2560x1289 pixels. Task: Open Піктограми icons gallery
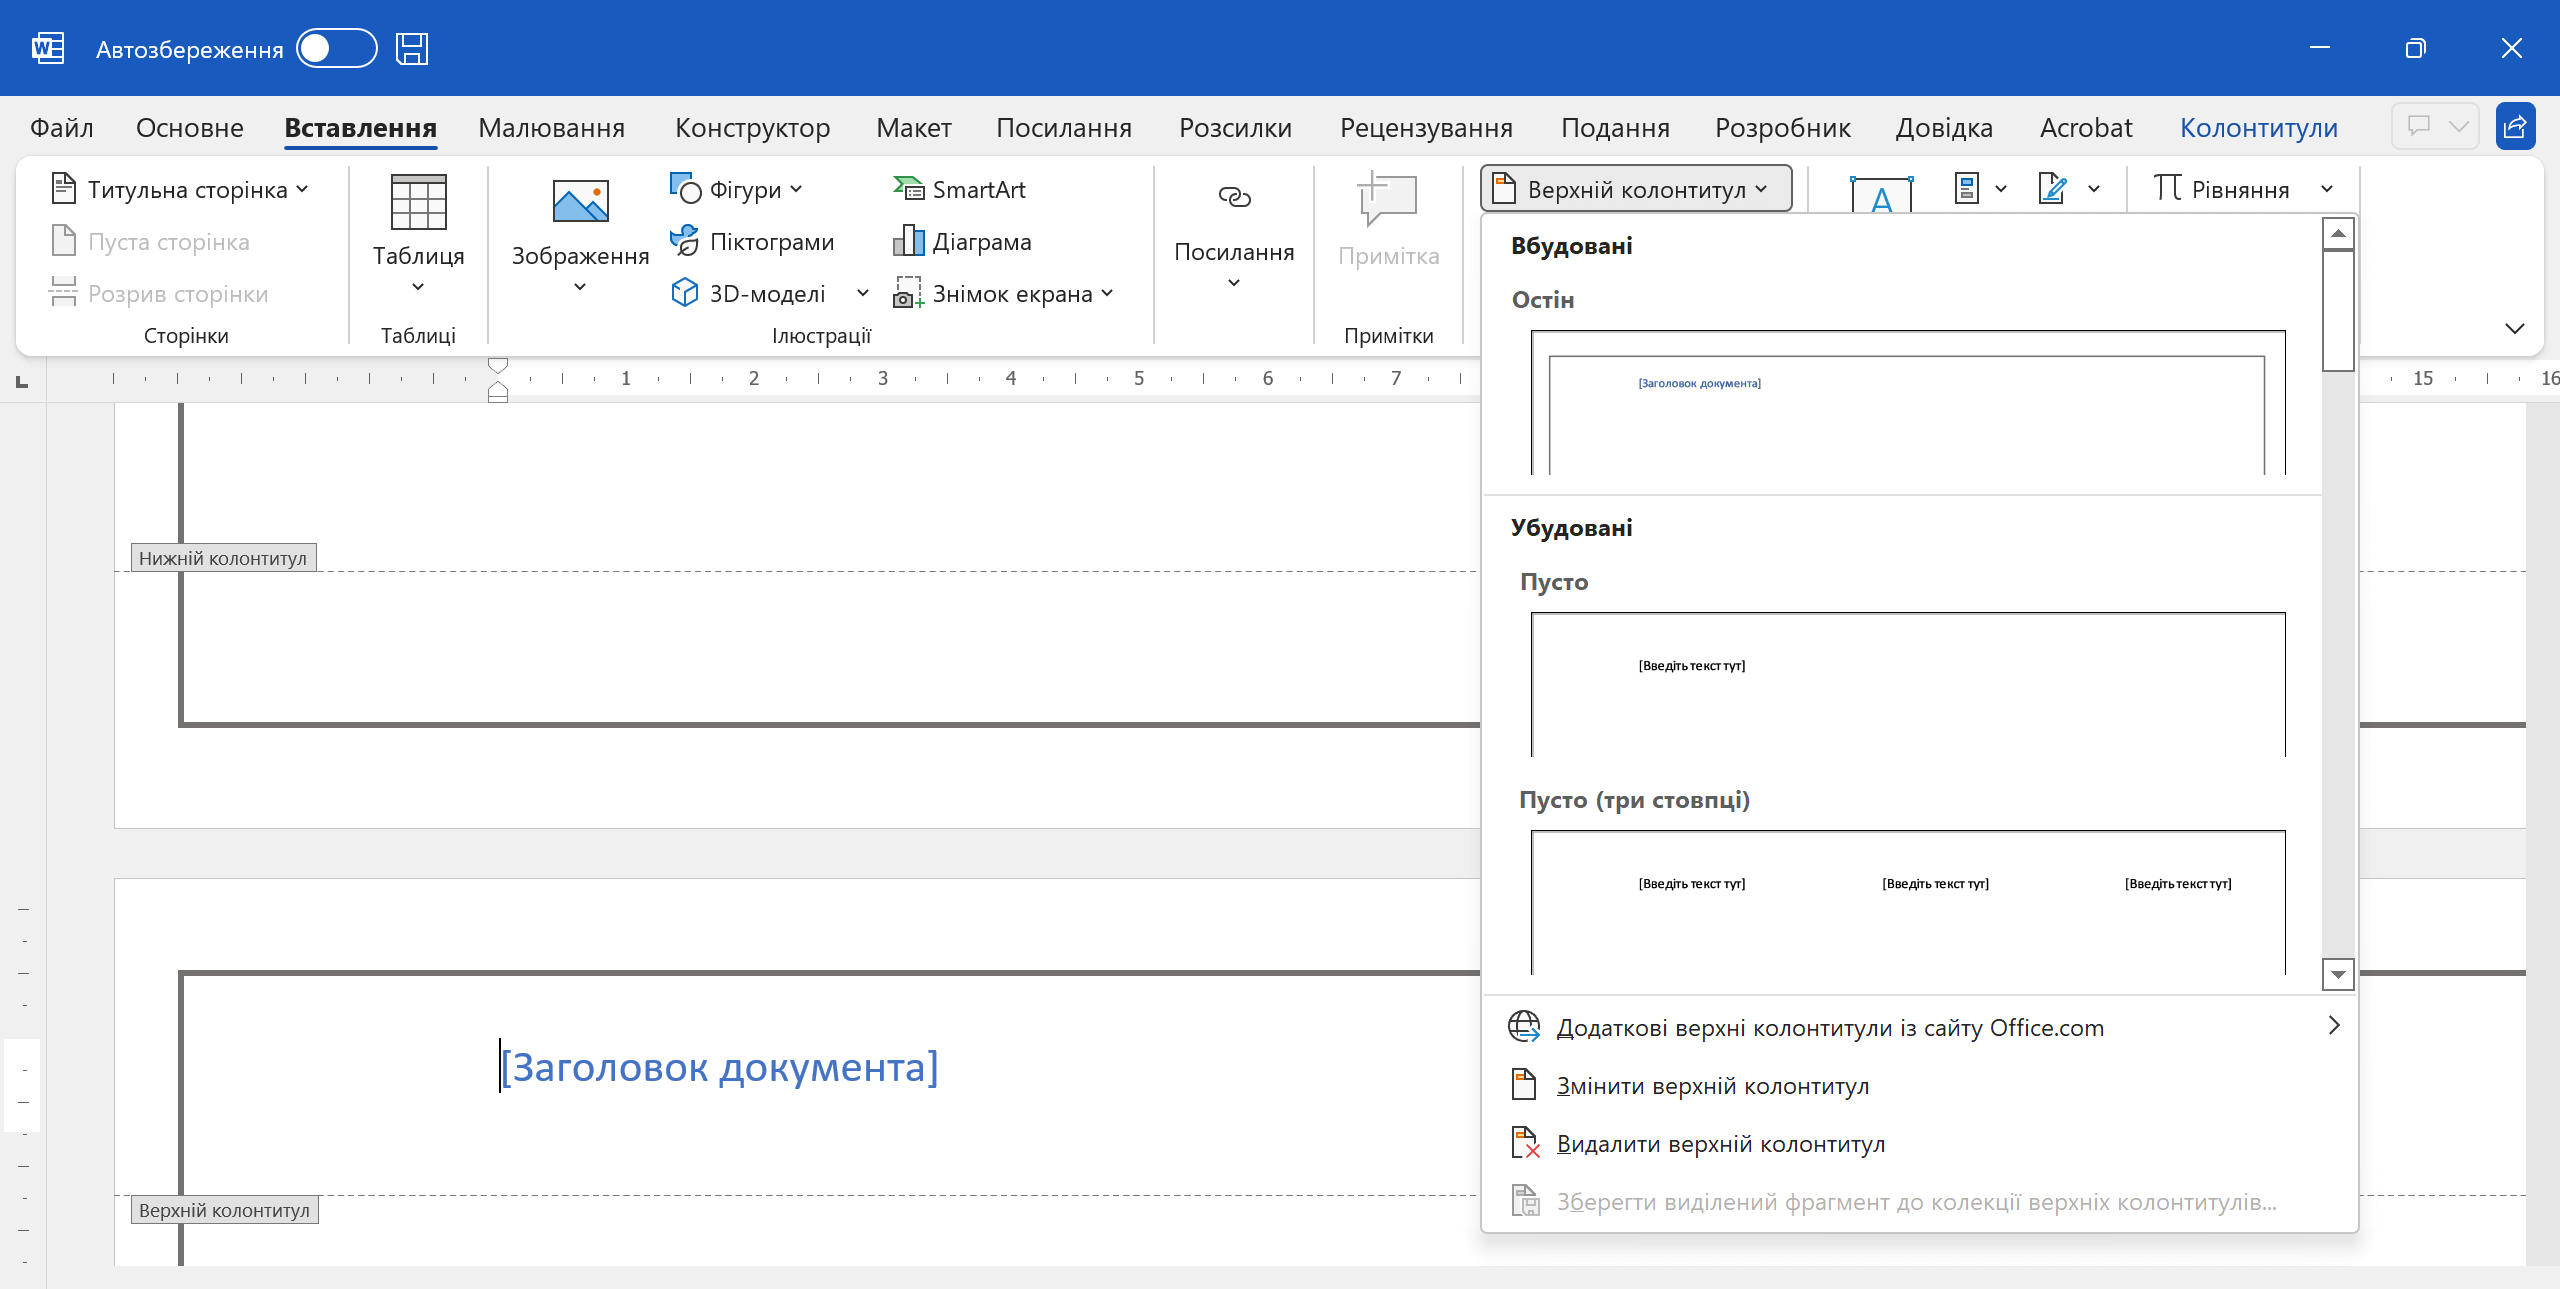click(752, 241)
